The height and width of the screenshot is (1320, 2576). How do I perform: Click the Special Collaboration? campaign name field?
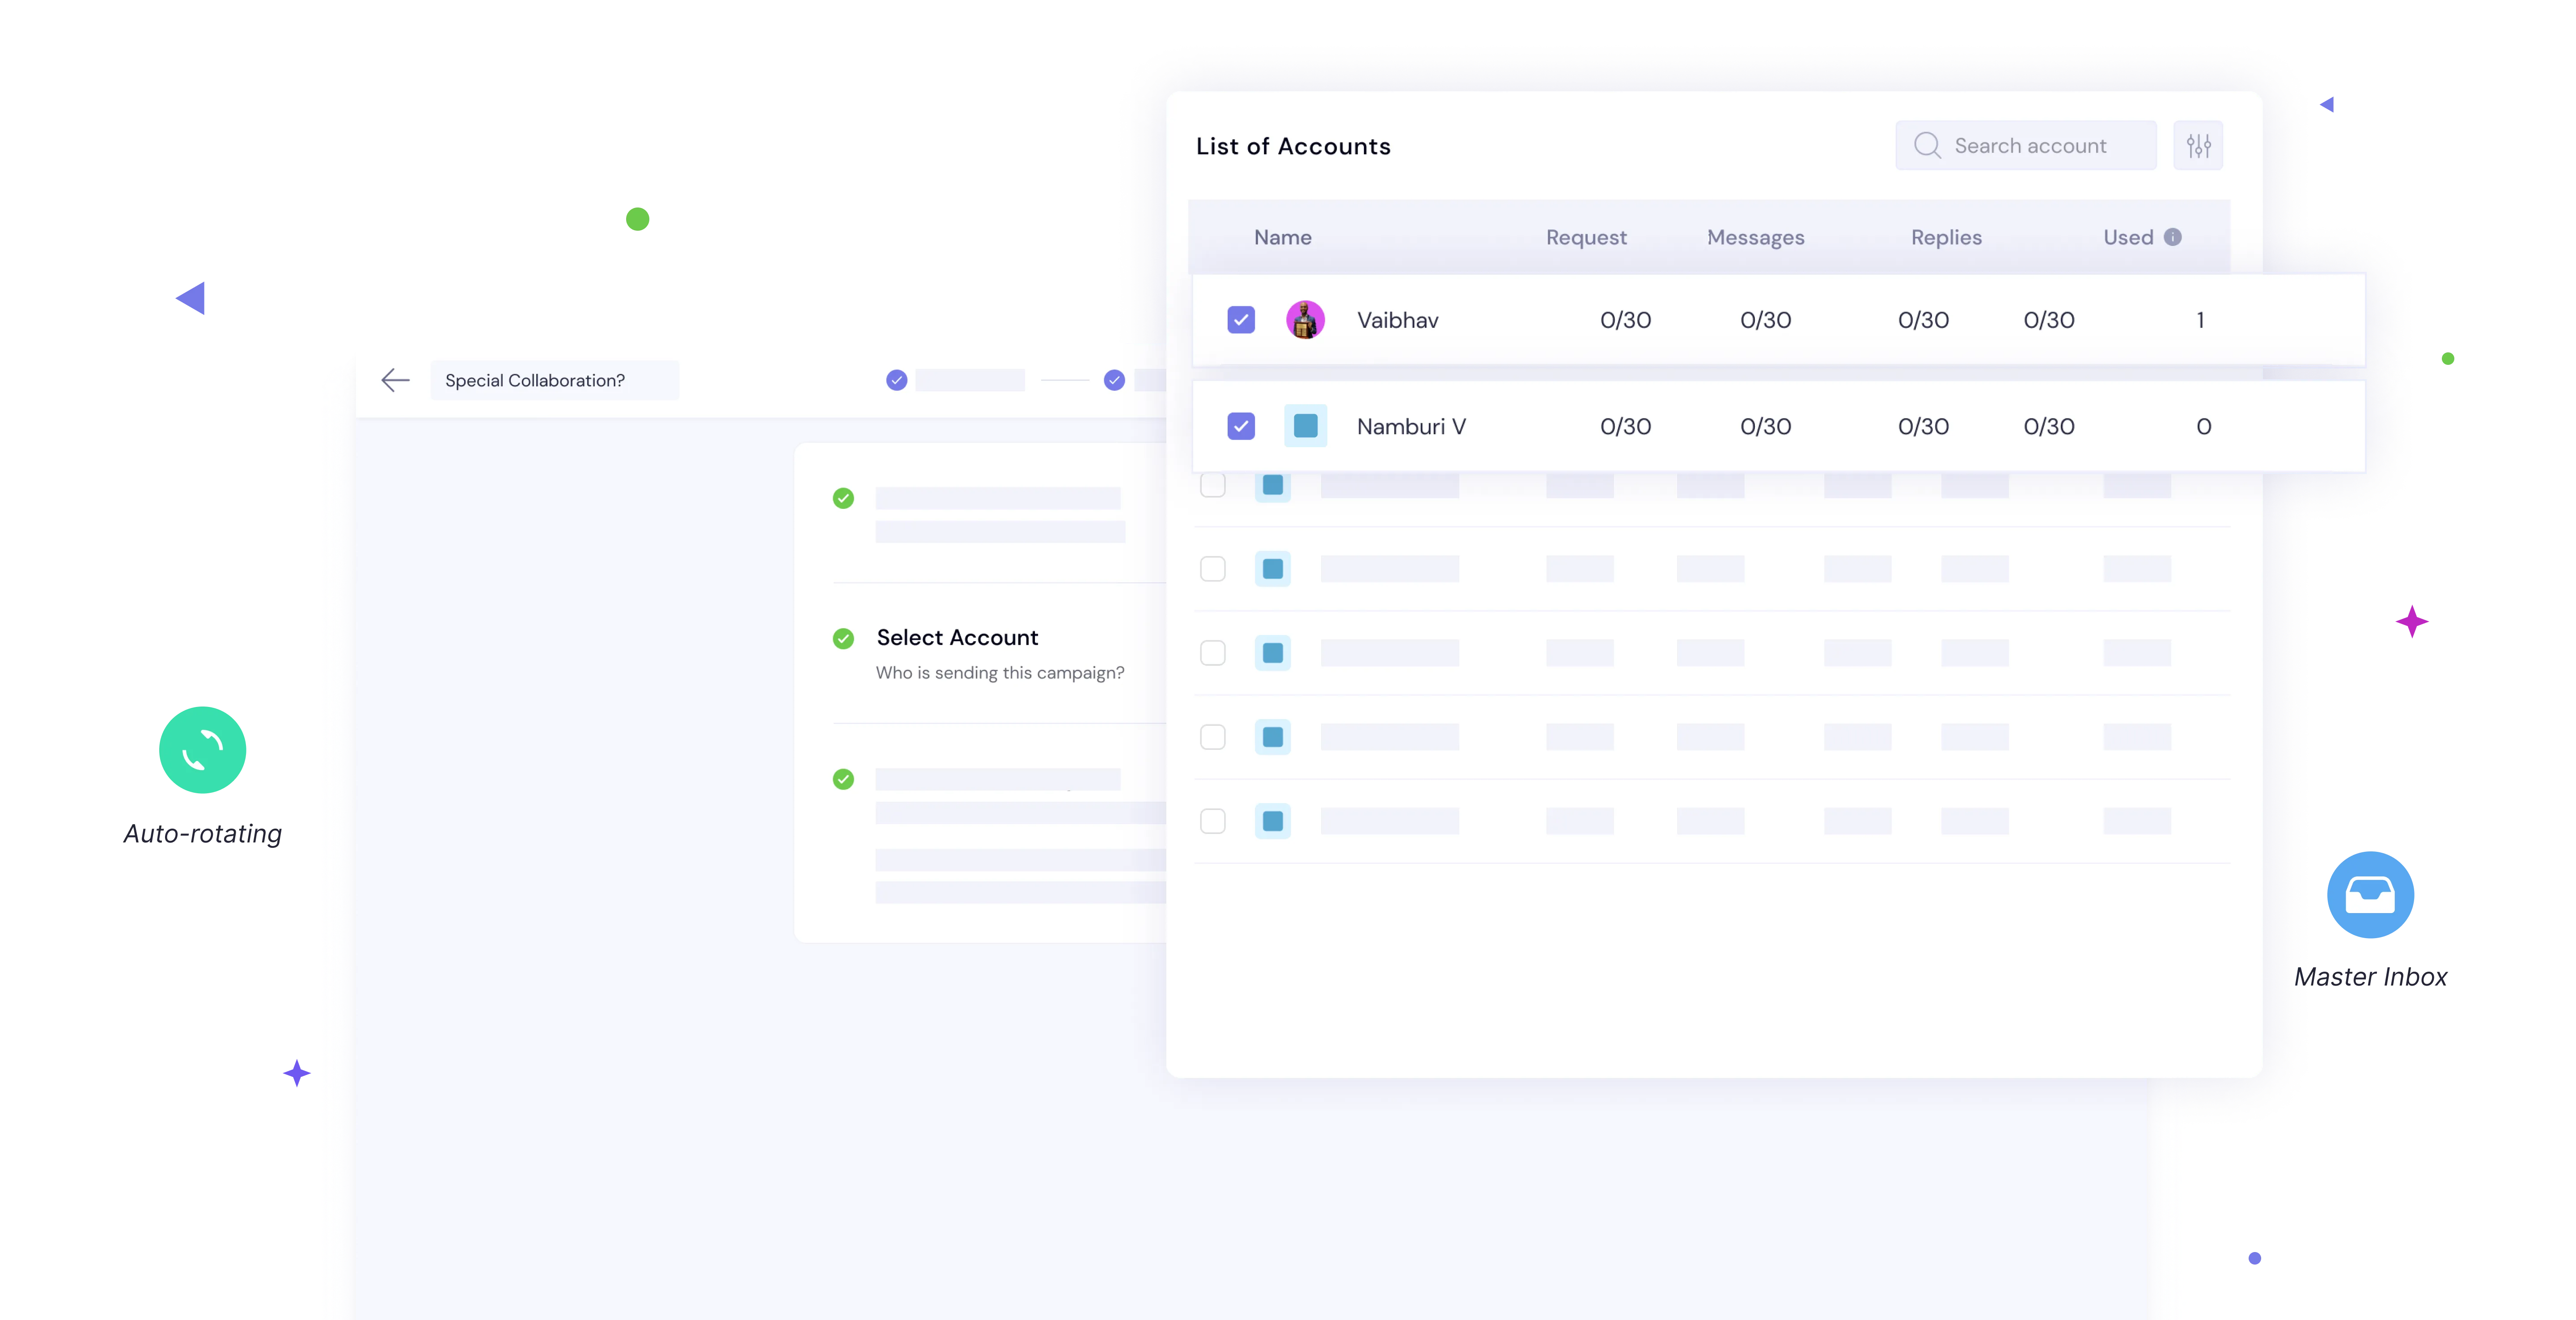[x=554, y=380]
